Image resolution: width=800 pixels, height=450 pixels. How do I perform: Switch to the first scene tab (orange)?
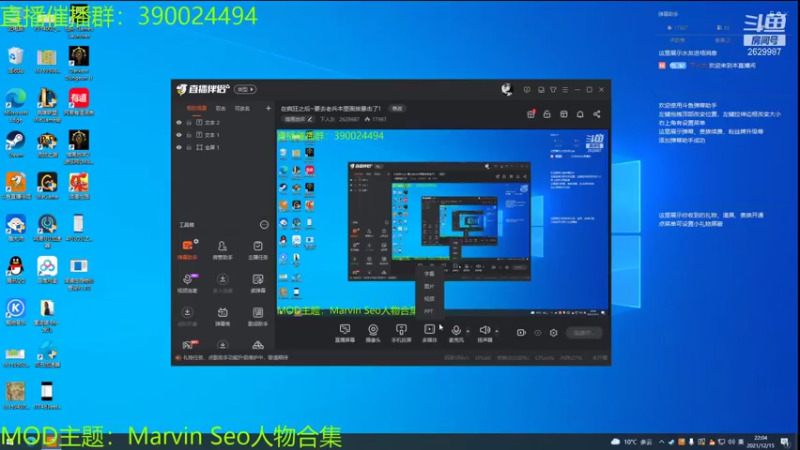[x=196, y=108]
